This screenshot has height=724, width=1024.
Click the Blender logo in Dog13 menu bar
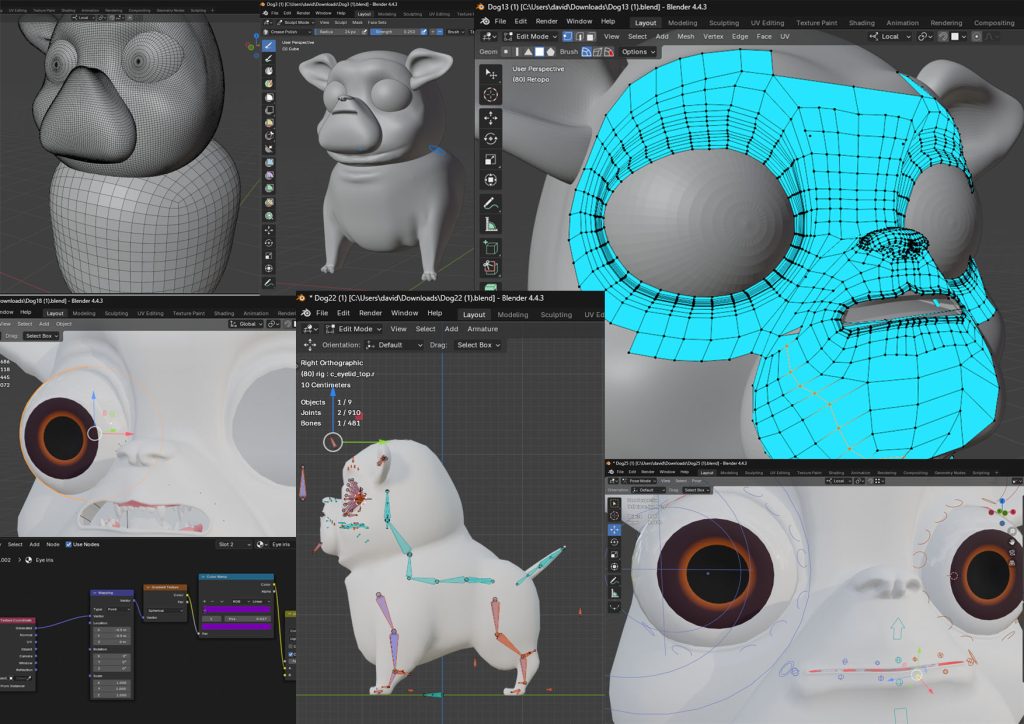click(x=485, y=22)
